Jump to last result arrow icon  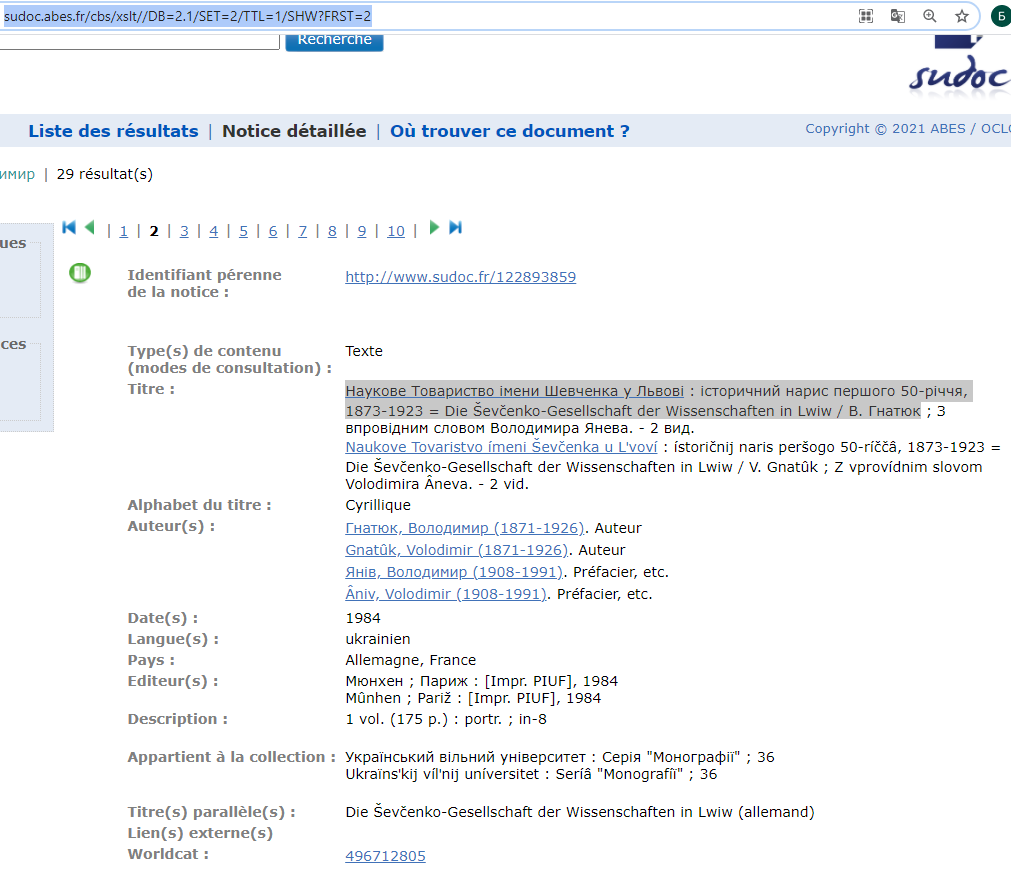point(456,228)
